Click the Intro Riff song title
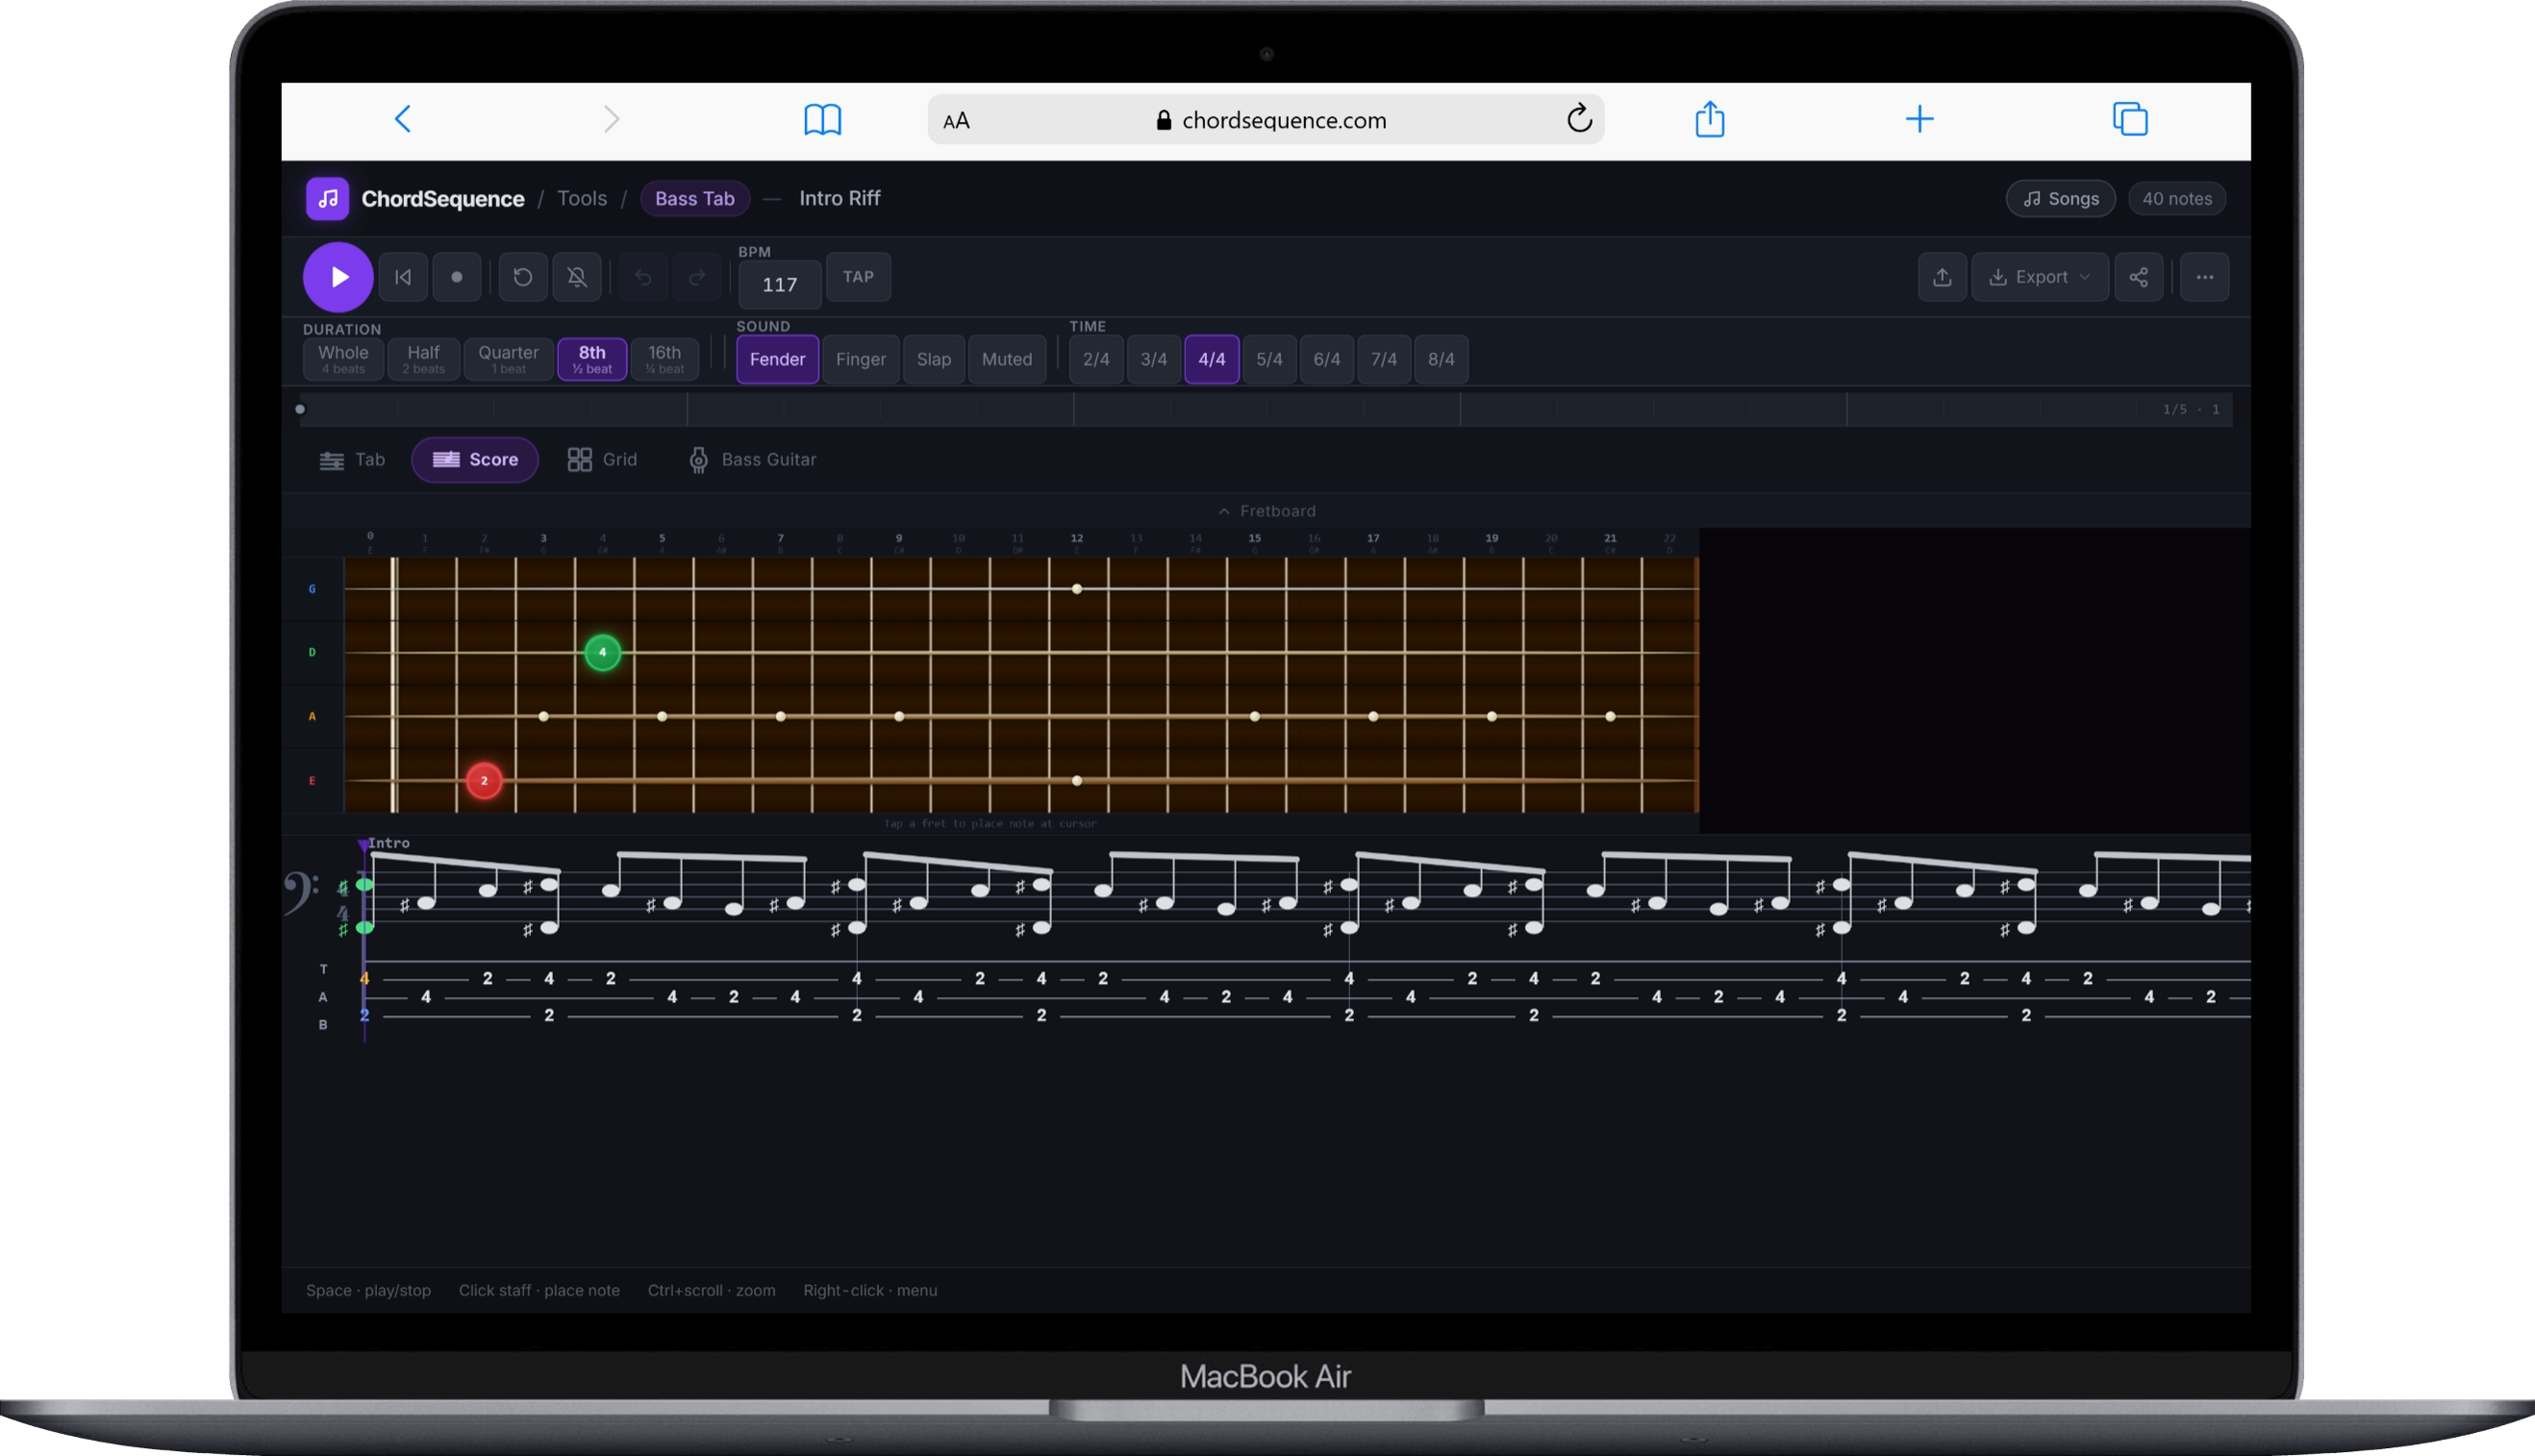 [x=840, y=198]
